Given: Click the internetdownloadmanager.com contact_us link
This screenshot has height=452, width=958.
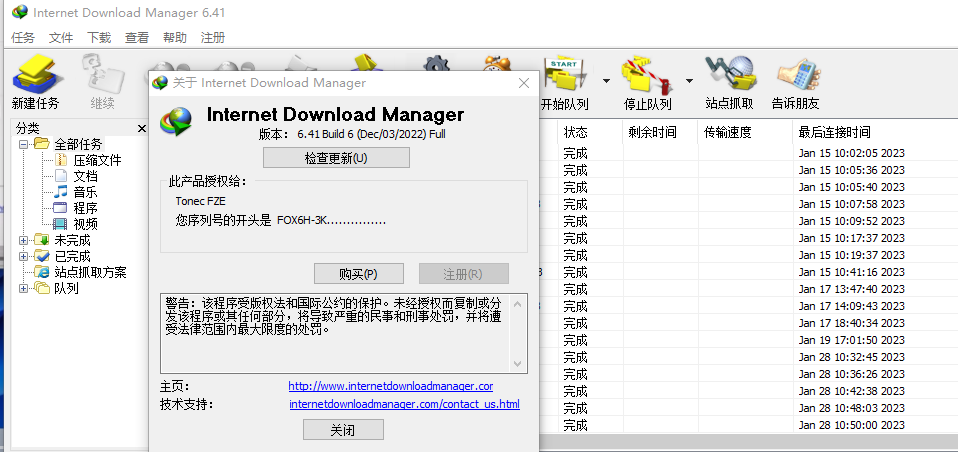Looking at the screenshot, I should pos(404,404).
